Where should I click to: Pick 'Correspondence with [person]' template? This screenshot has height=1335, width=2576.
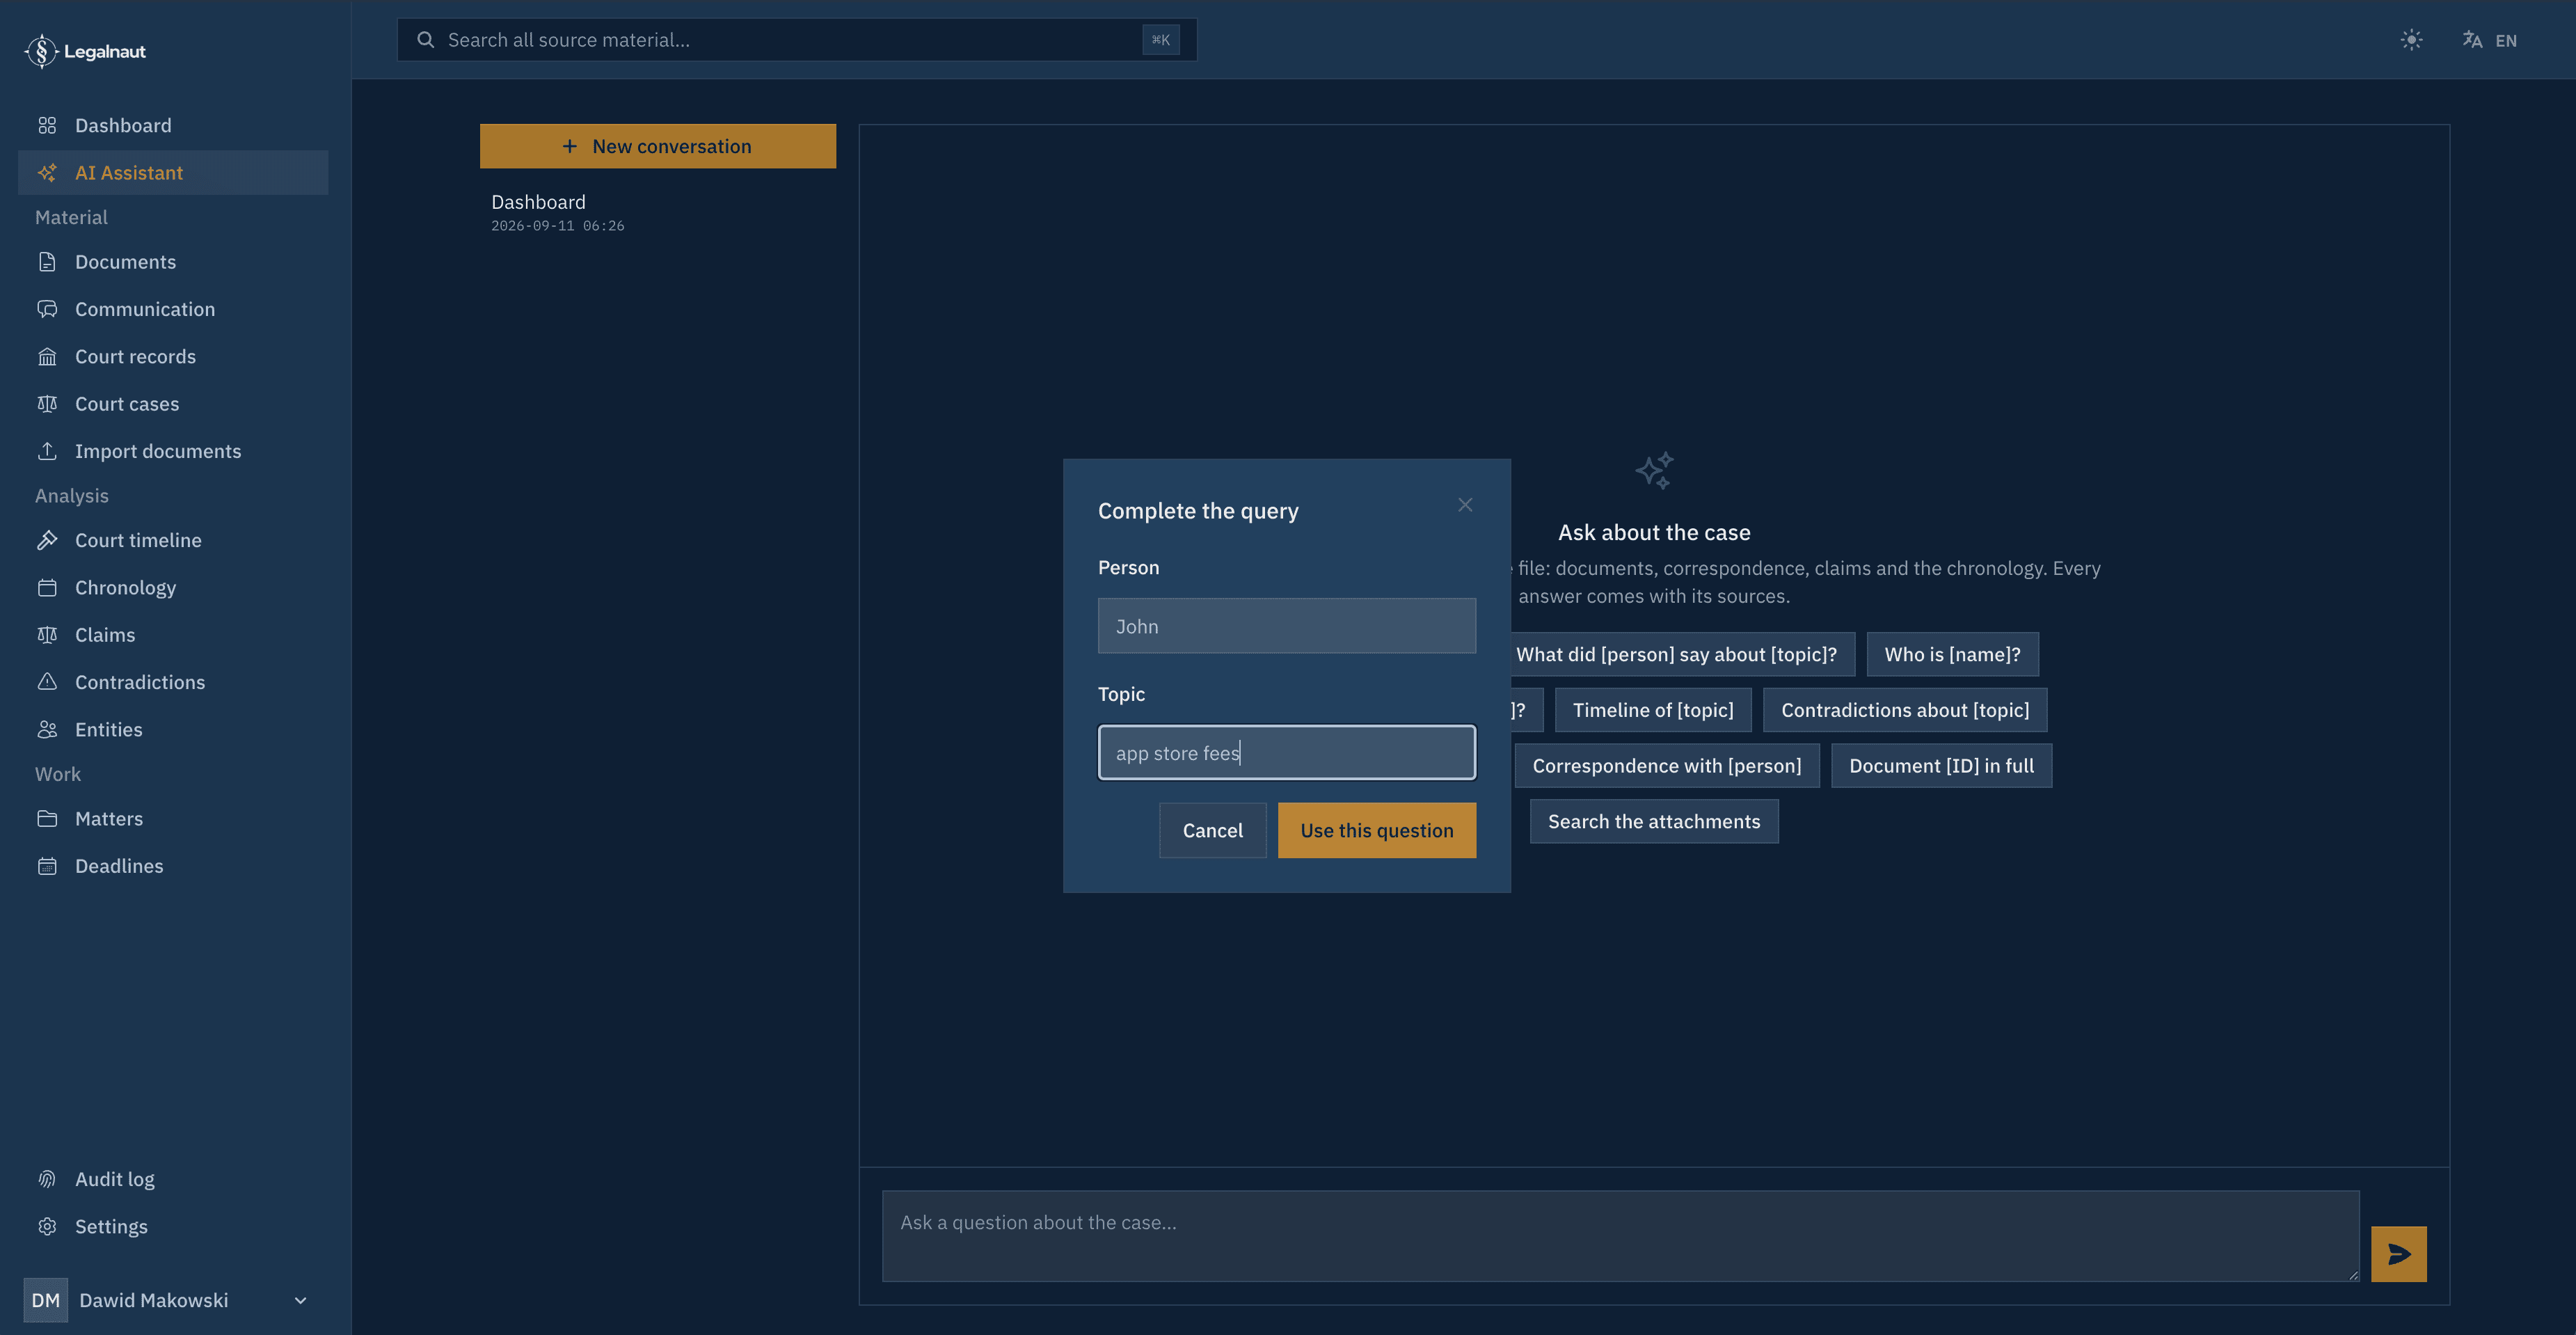1666,765
